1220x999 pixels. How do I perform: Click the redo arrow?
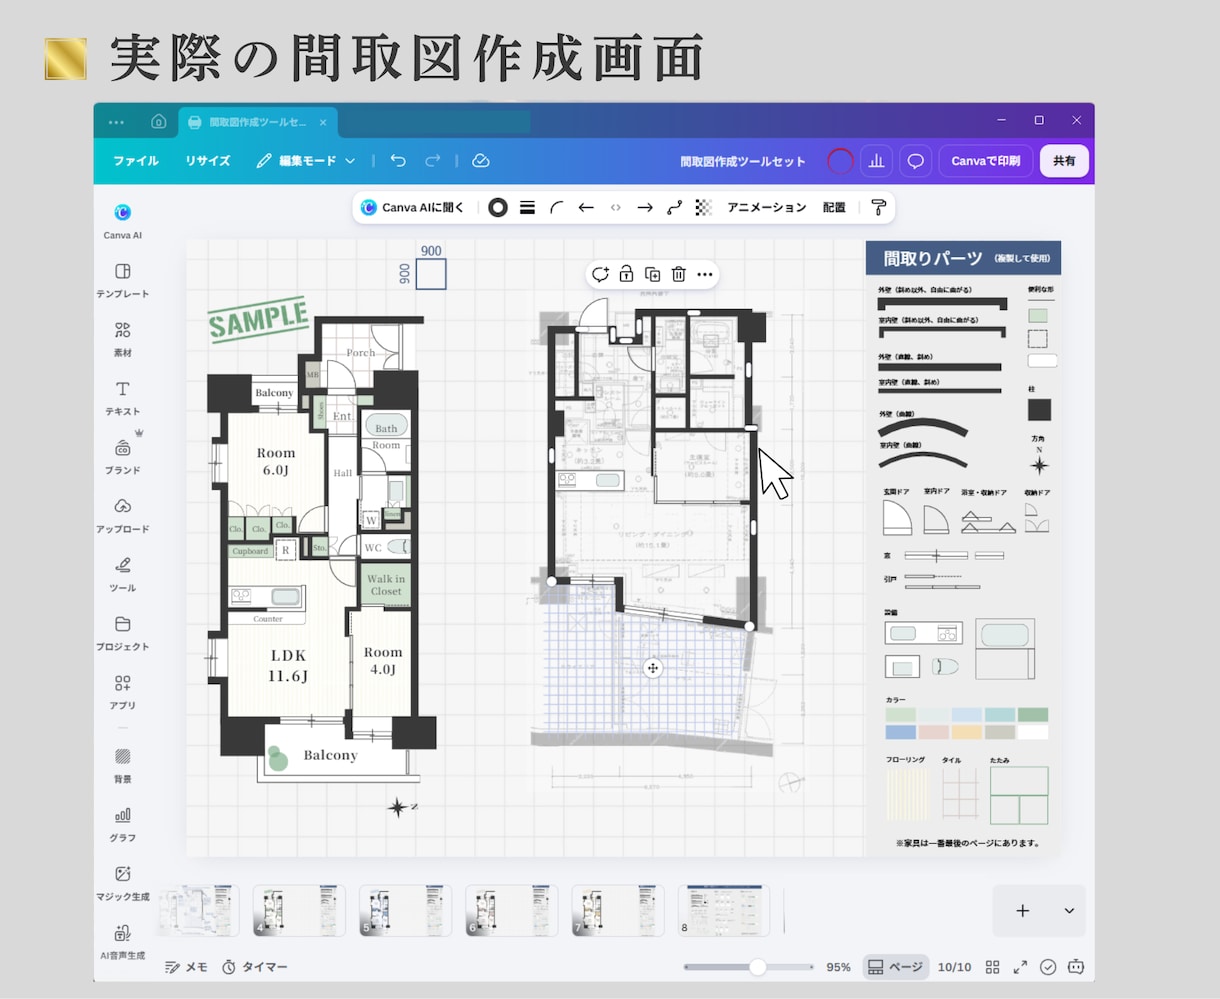click(433, 160)
